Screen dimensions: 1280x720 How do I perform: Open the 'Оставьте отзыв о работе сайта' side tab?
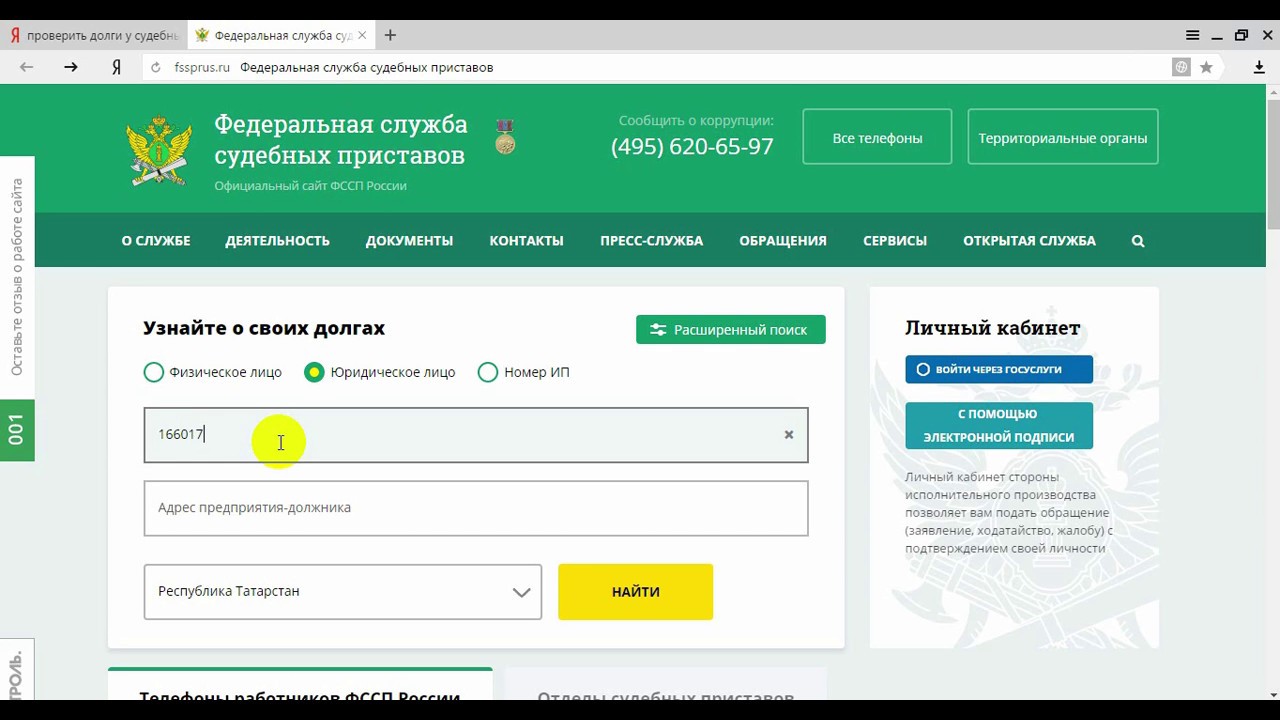pos(17,277)
